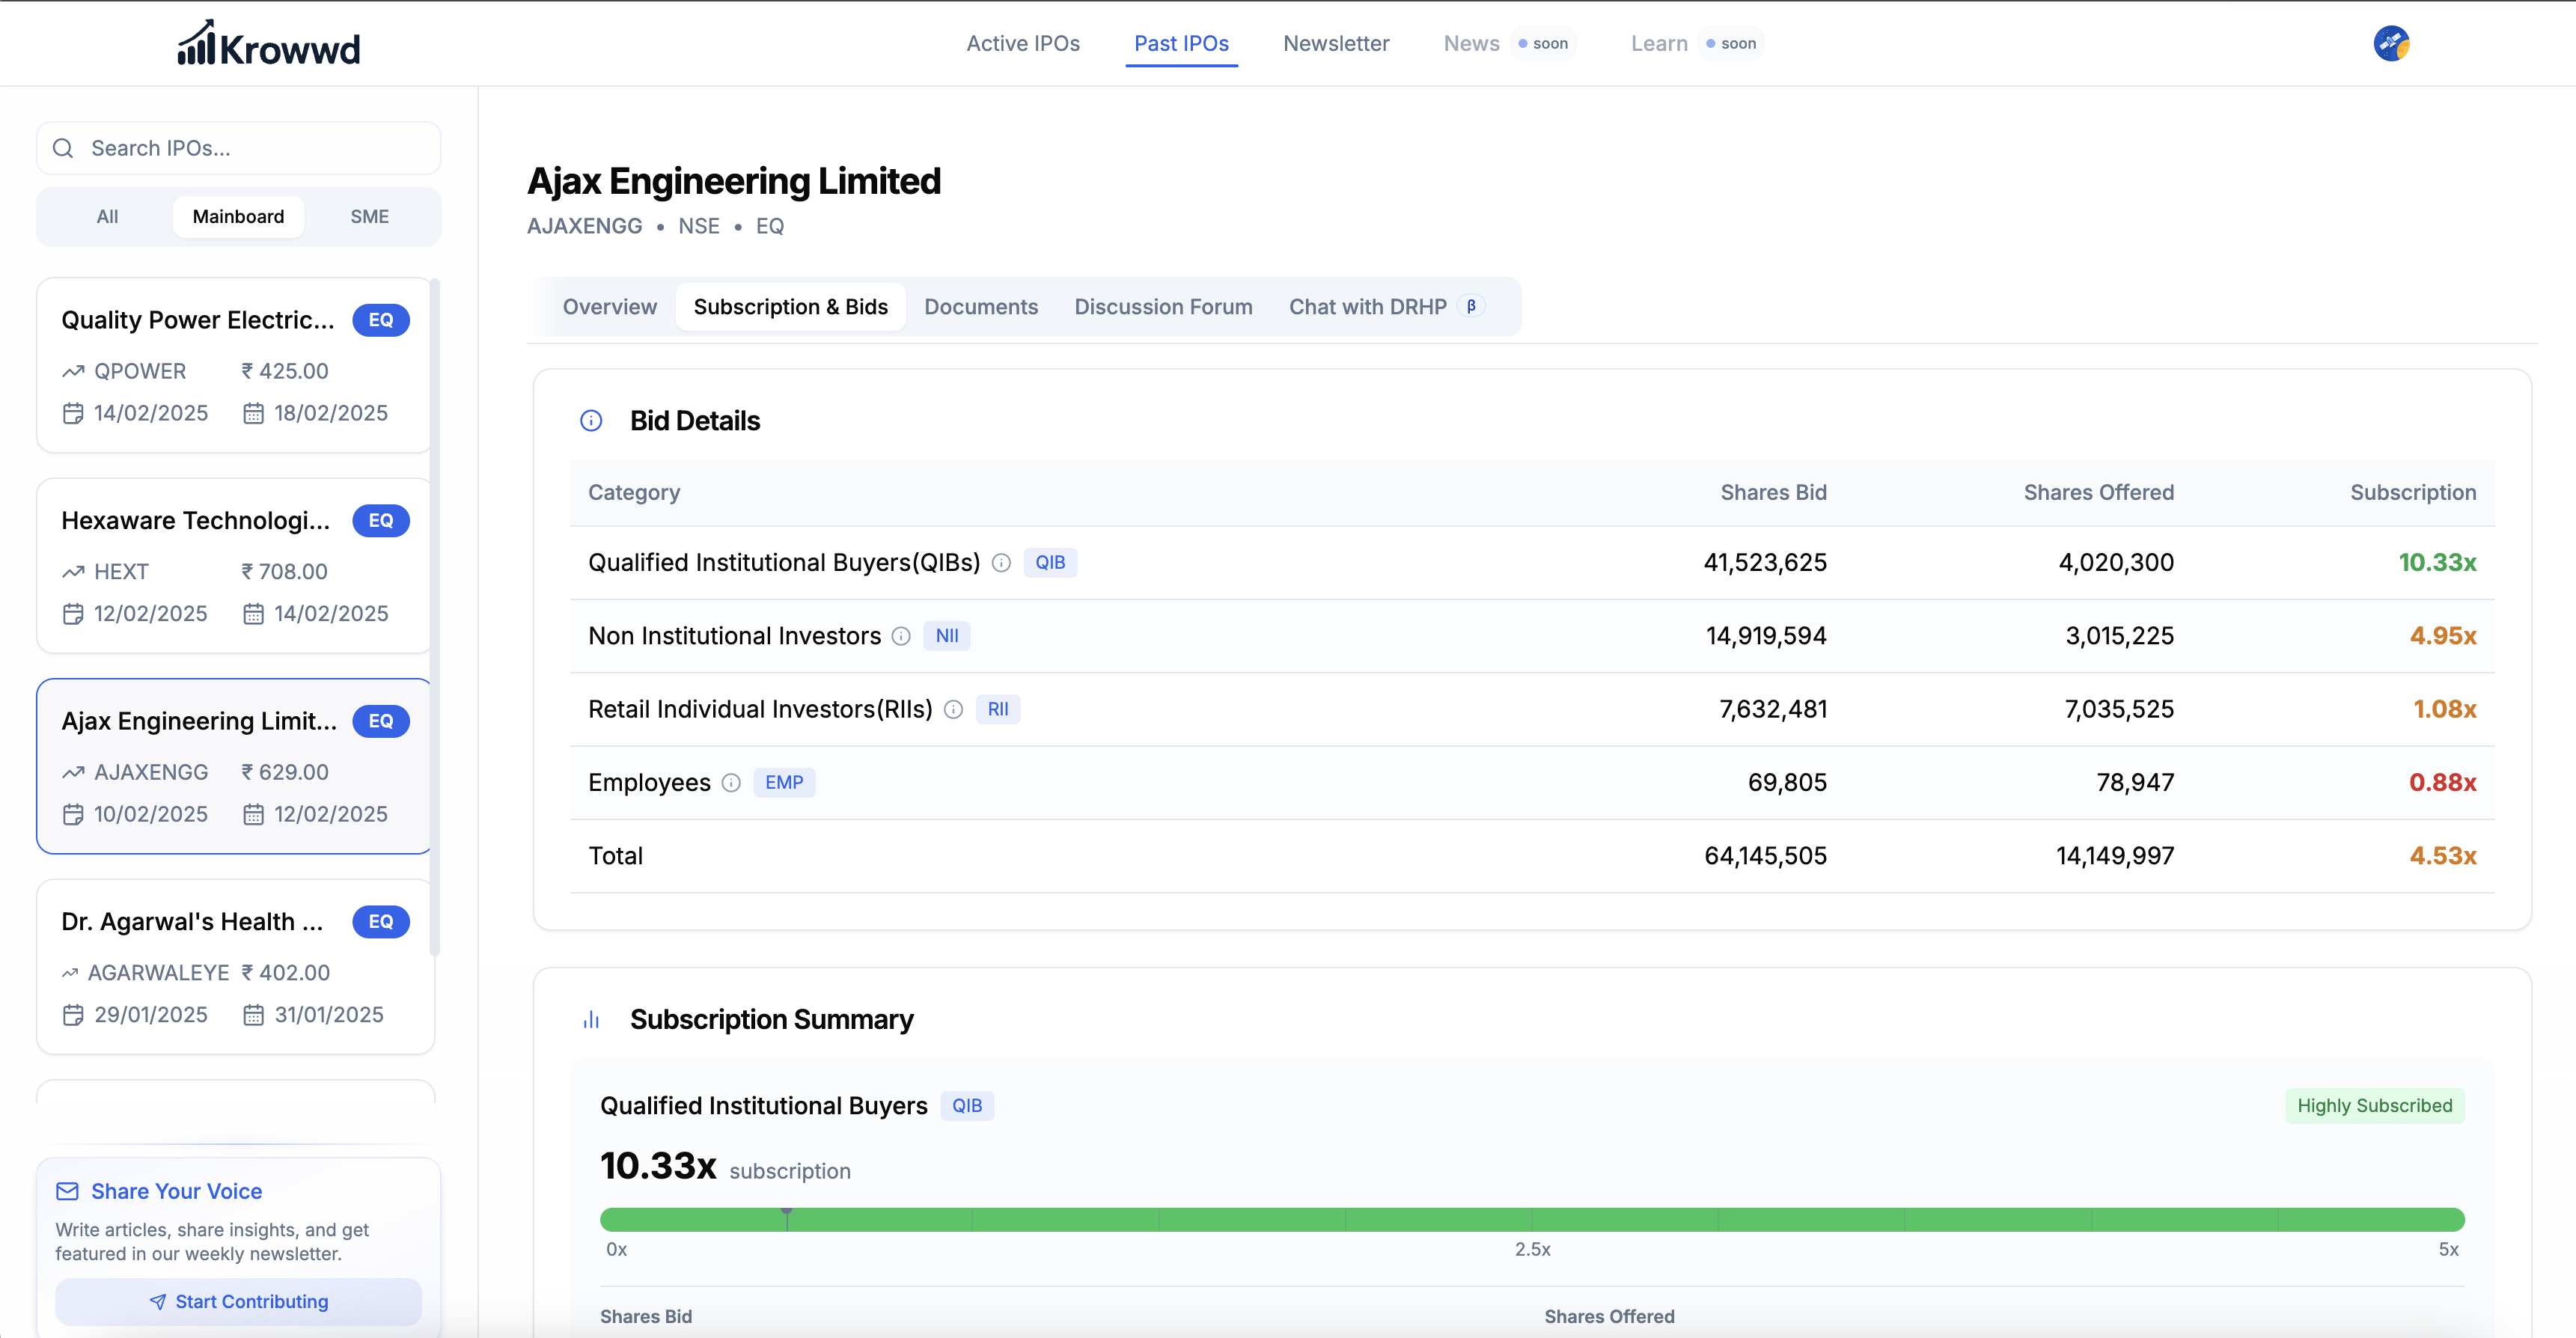Go to Active IPOs page

click(x=1022, y=44)
